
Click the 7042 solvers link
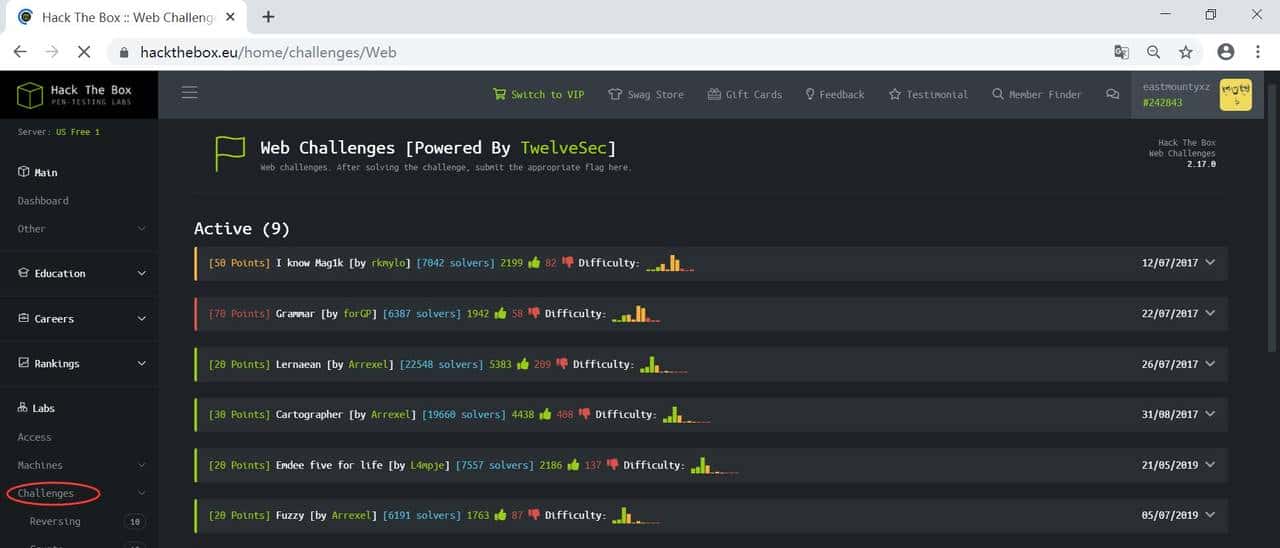point(457,263)
